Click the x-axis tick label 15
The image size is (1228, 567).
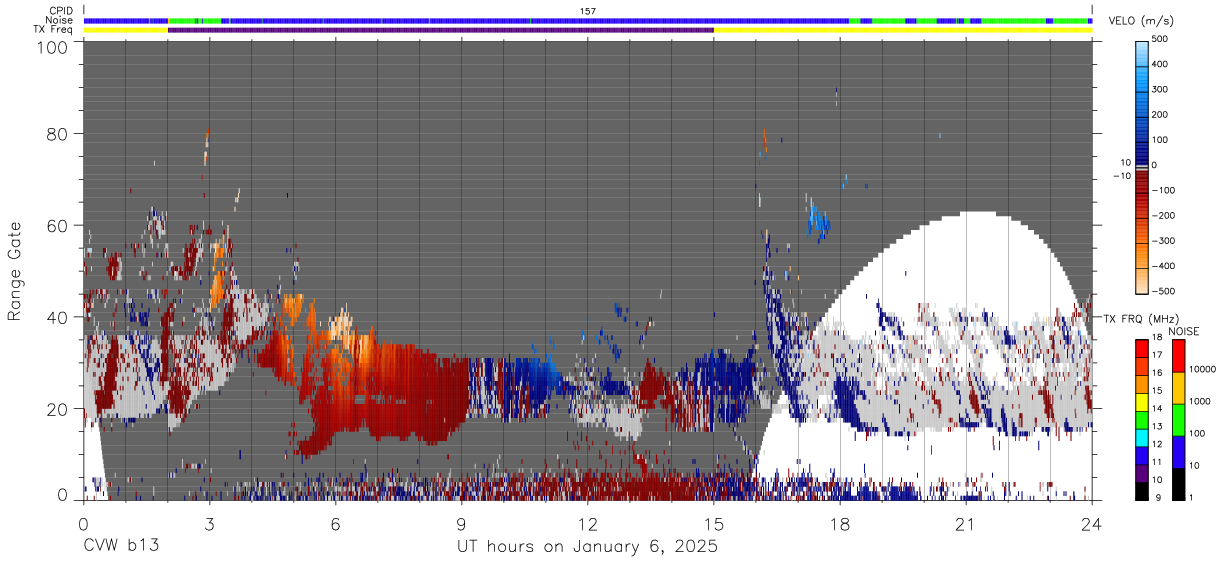[714, 523]
